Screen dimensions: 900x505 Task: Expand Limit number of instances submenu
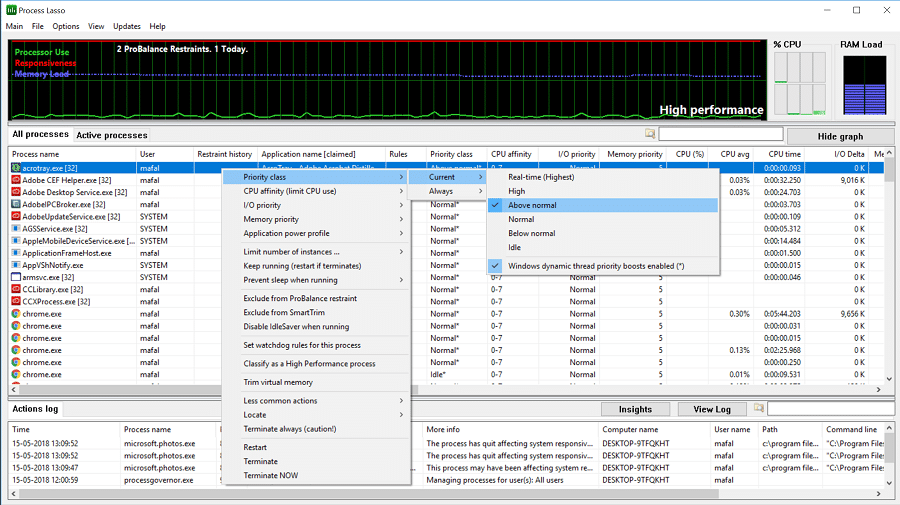pyautogui.click(x=316, y=251)
